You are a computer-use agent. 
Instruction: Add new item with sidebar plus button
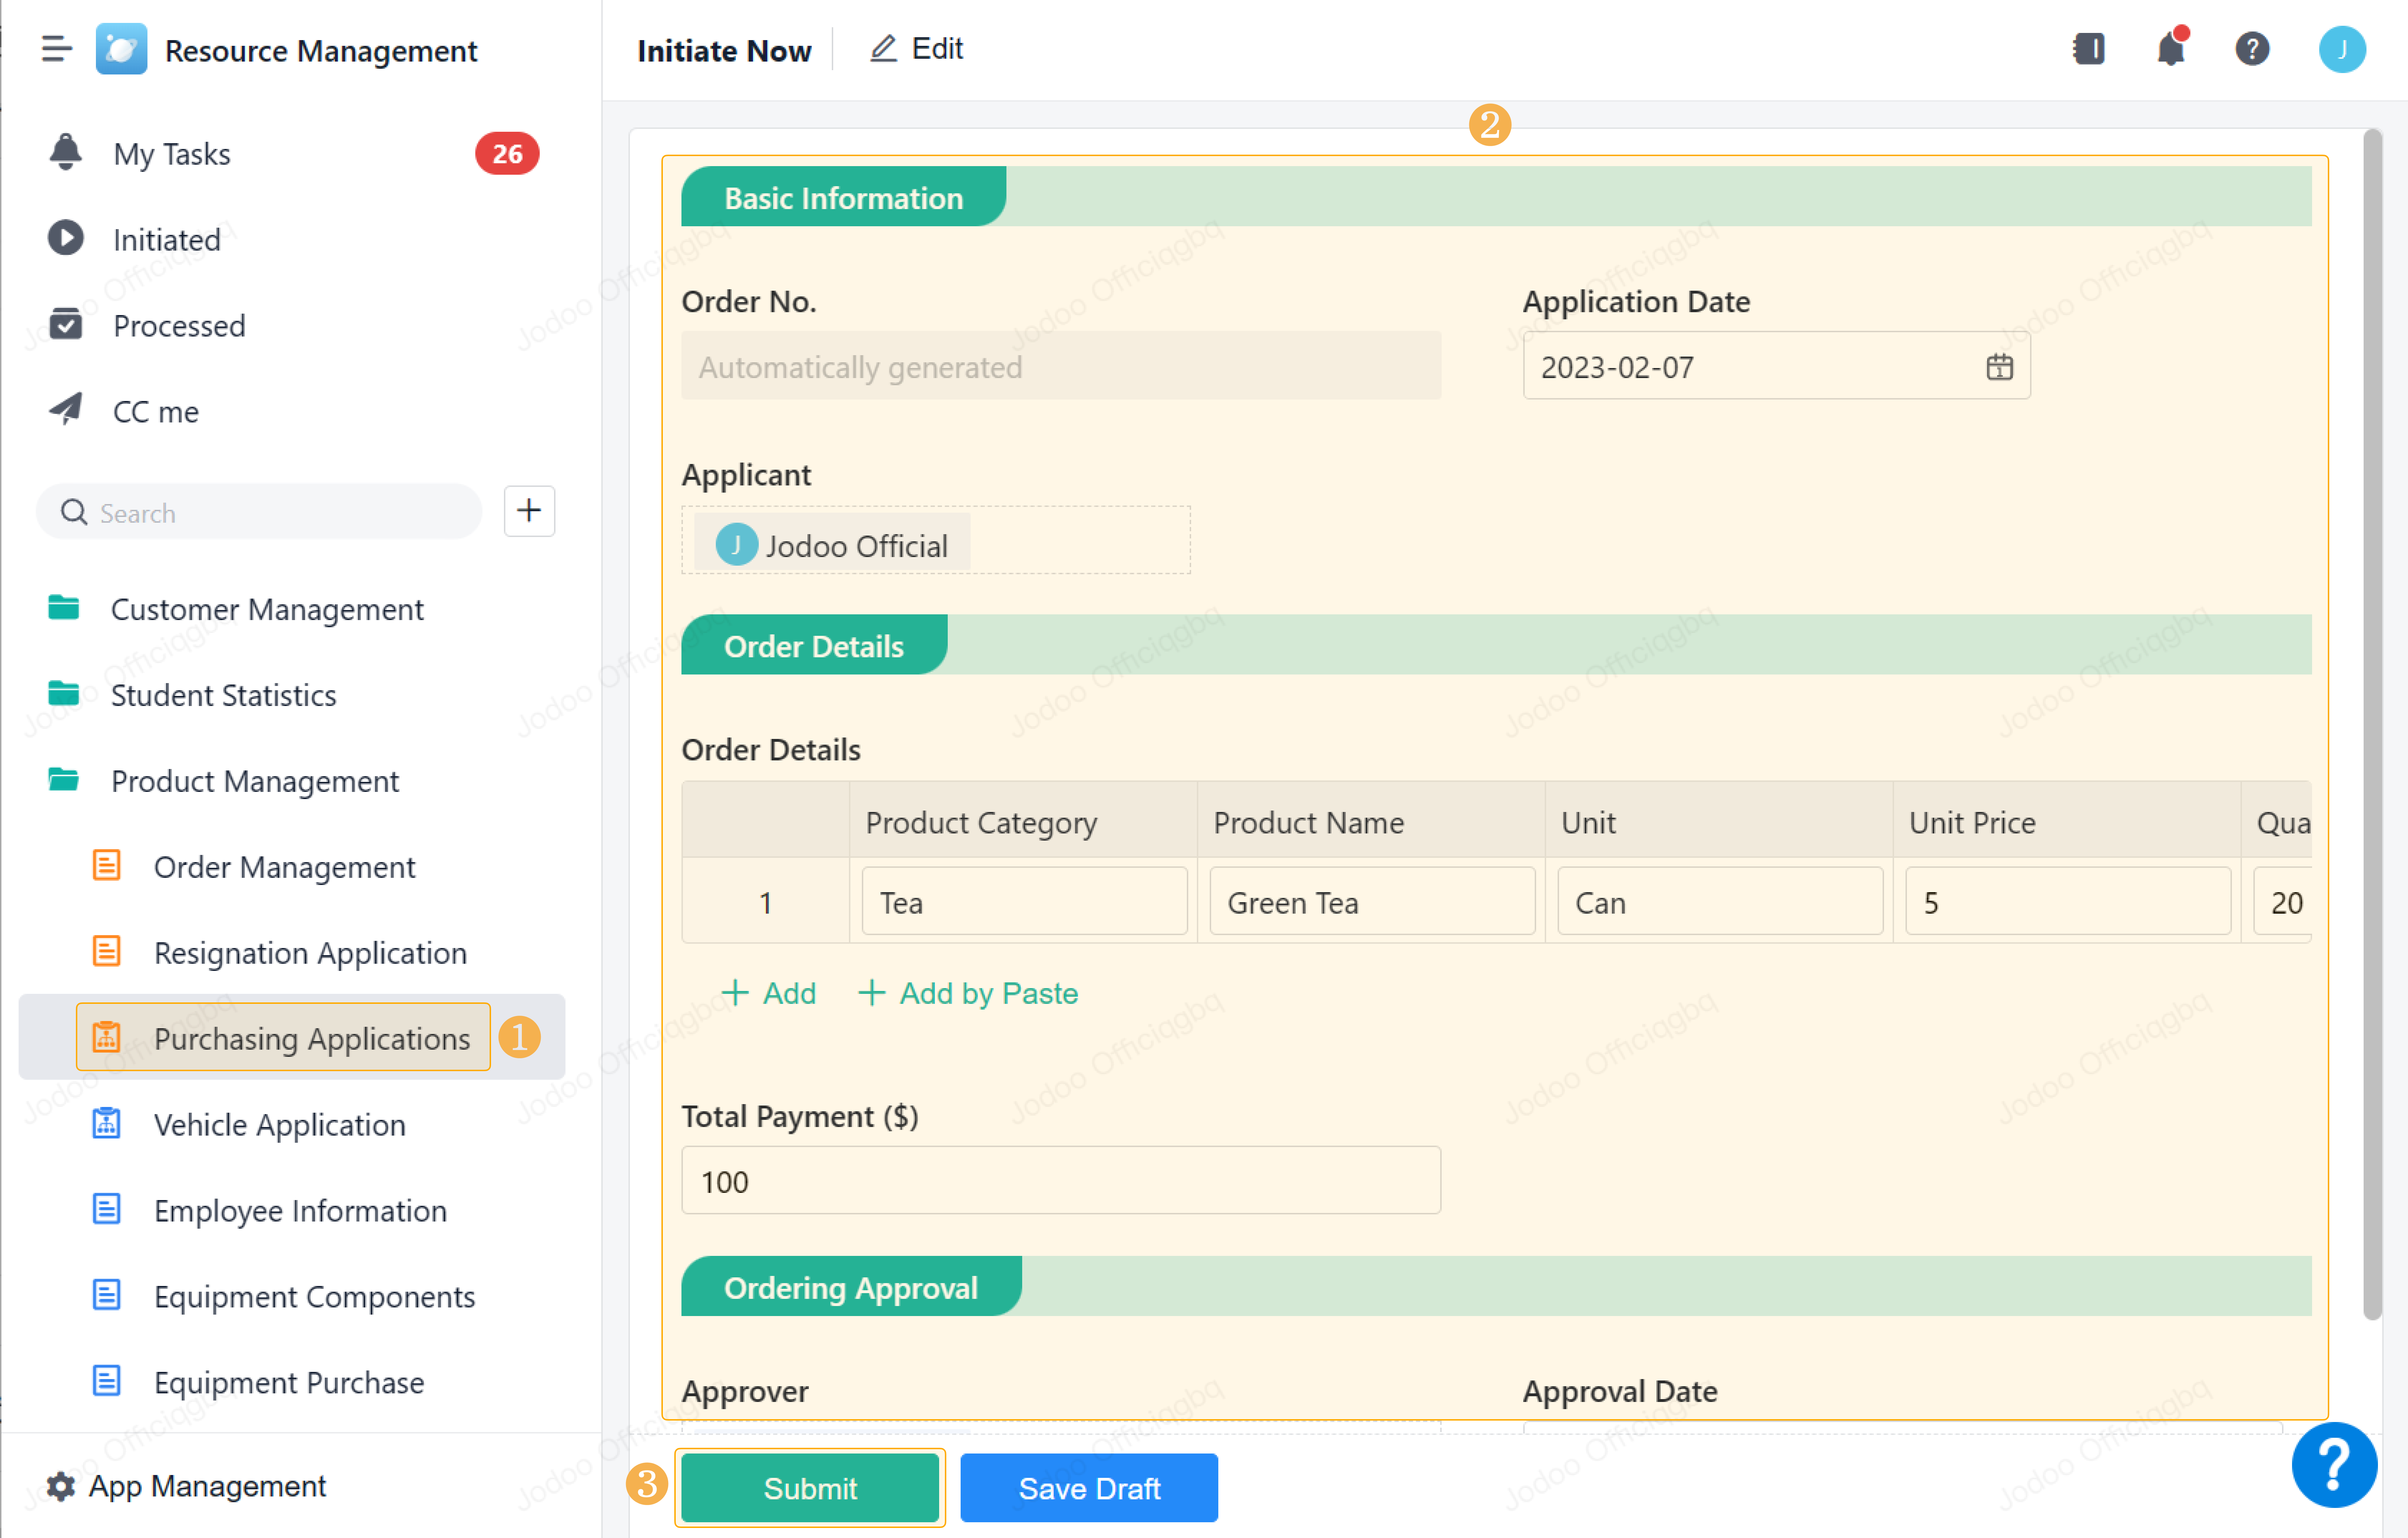(x=529, y=511)
